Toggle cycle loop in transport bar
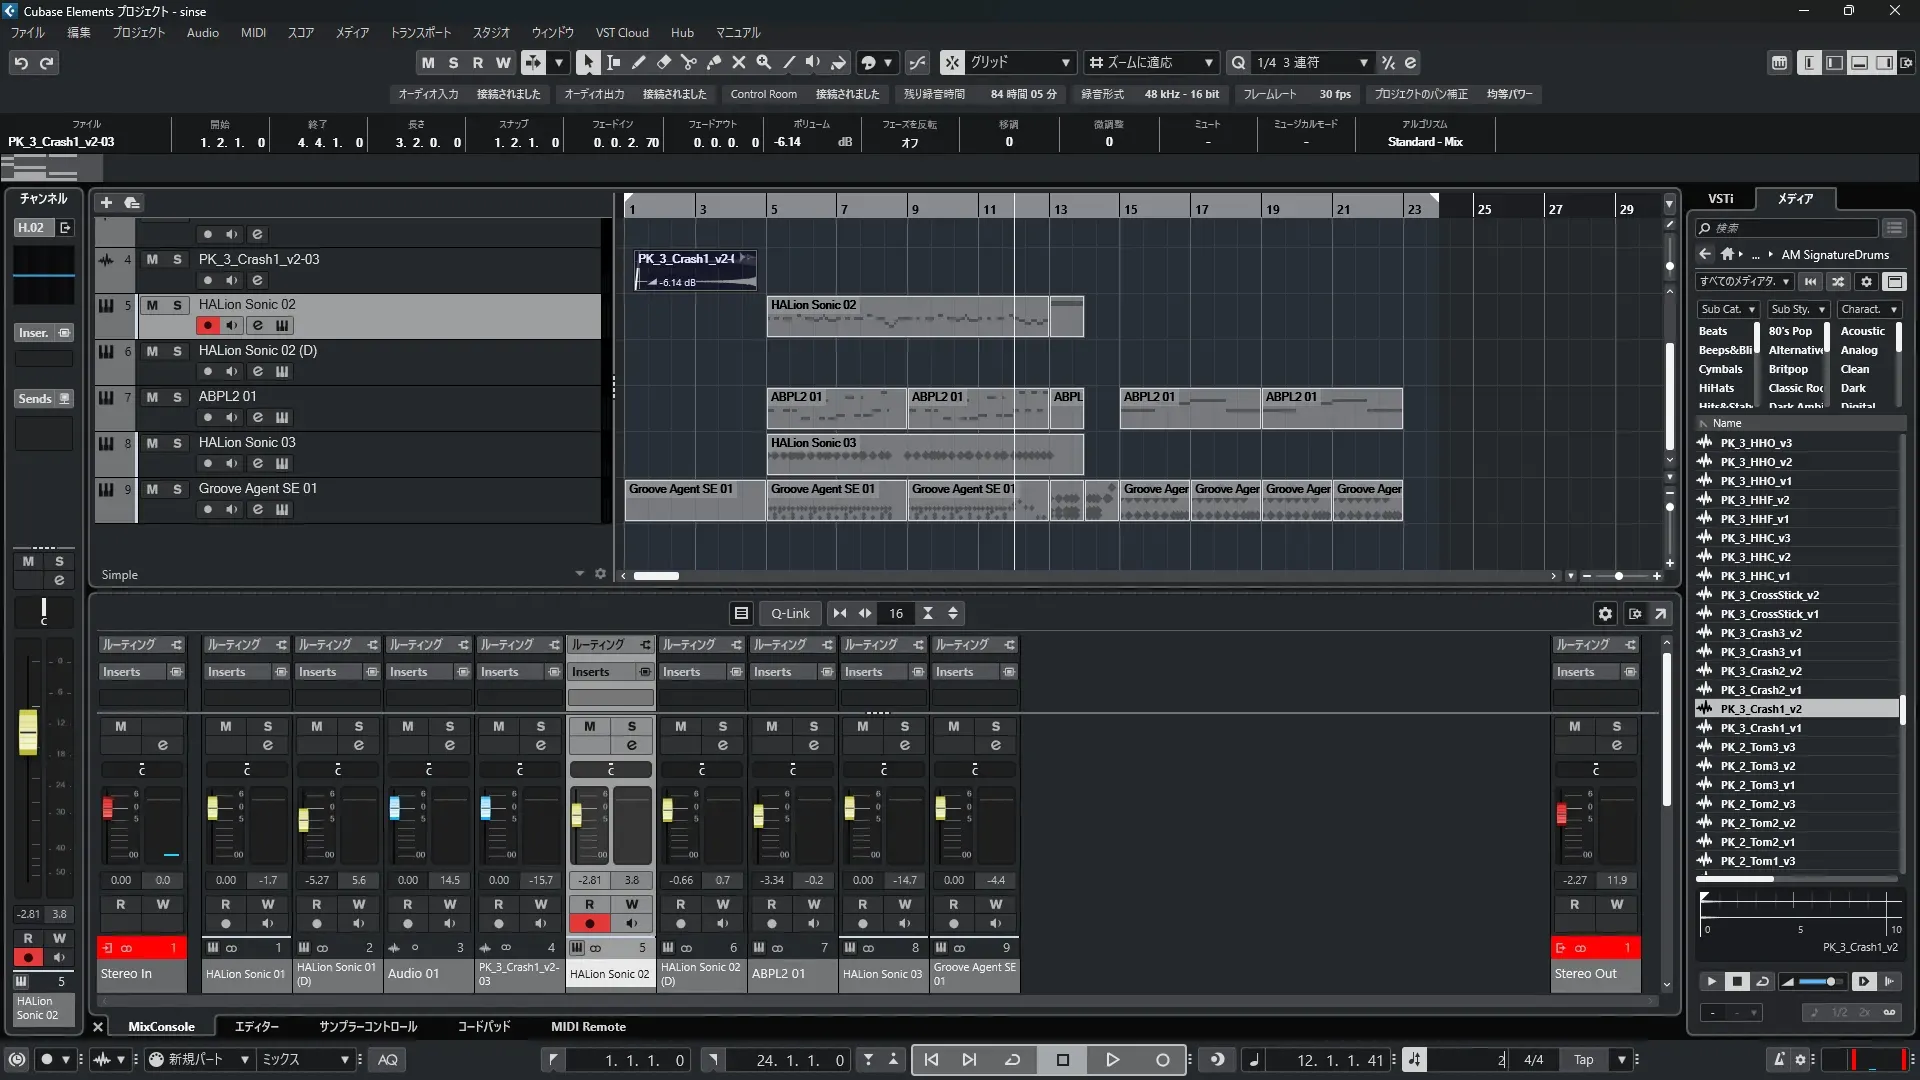 click(1012, 1060)
